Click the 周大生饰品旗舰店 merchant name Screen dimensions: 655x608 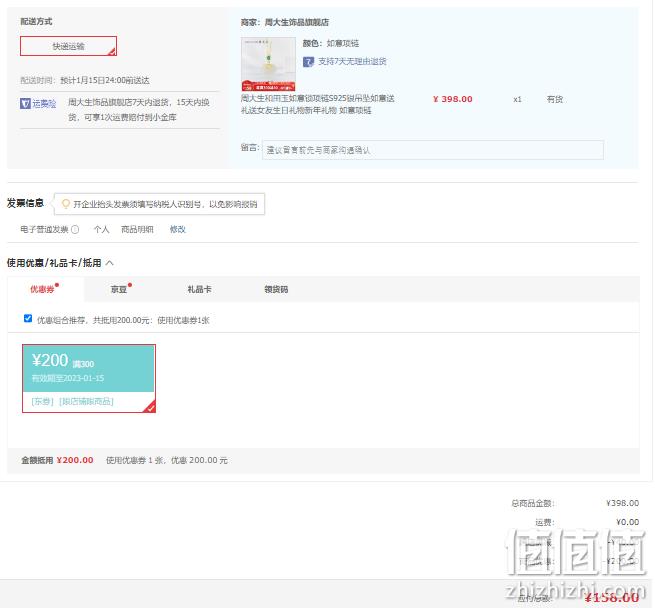pyautogui.click(x=297, y=22)
